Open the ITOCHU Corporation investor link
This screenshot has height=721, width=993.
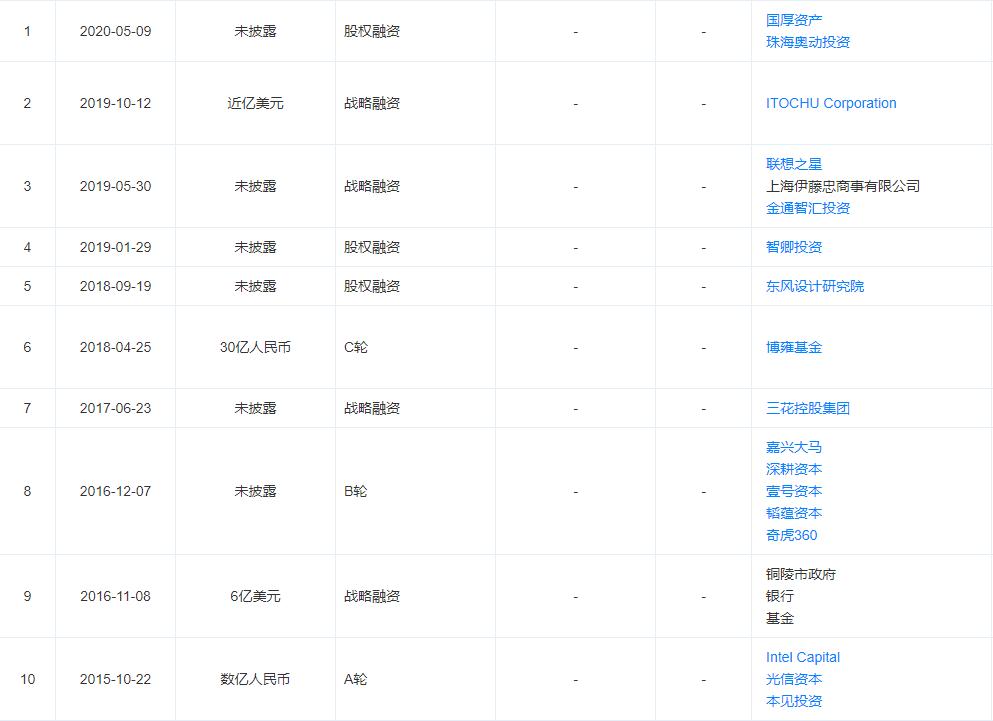[831, 103]
